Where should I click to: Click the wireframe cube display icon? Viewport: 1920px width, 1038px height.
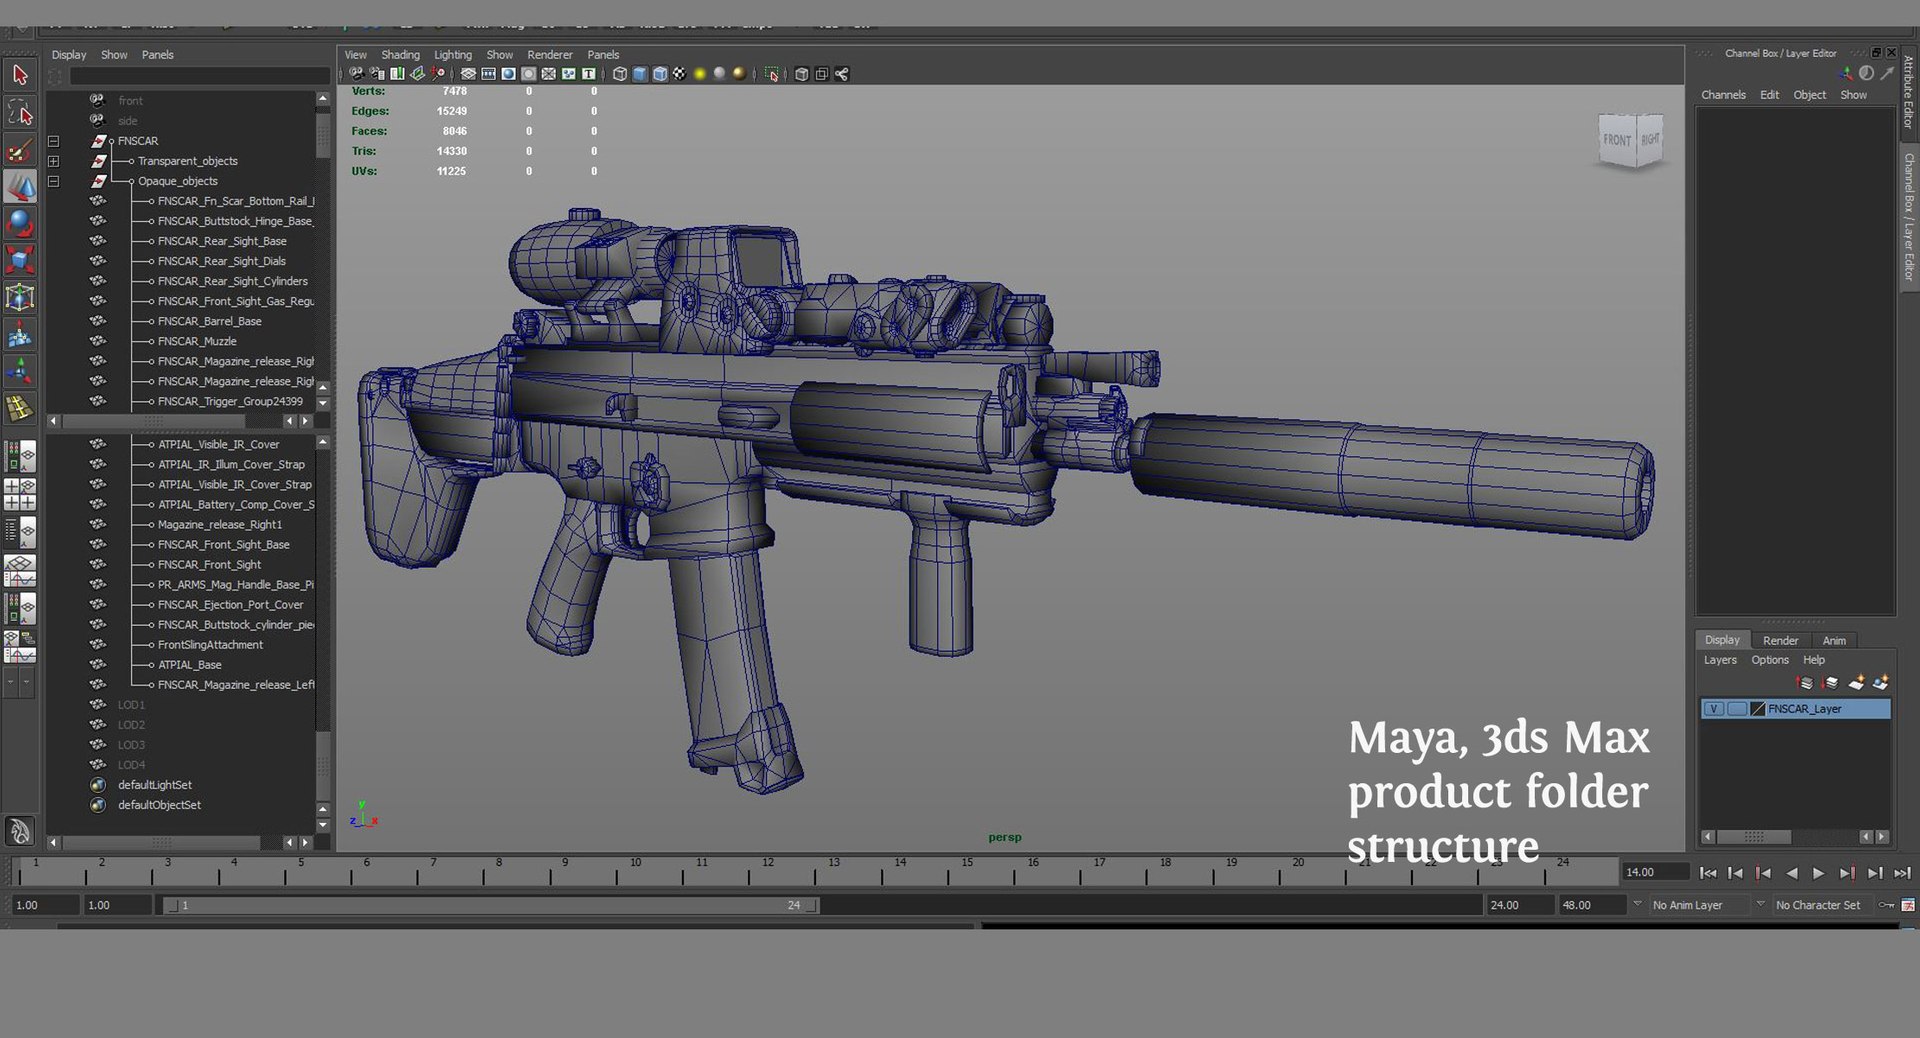[x=620, y=74]
